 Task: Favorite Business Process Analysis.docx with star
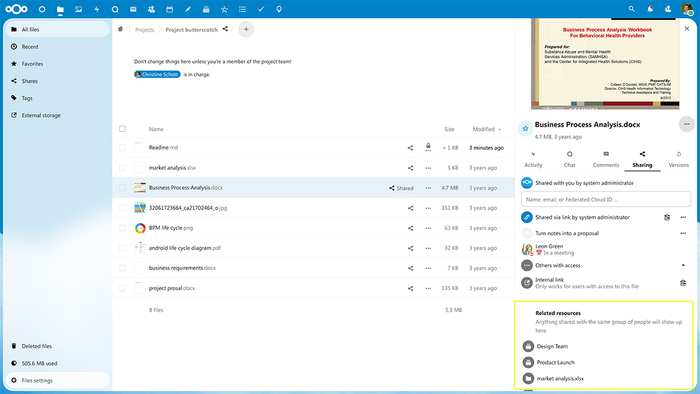[x=525, y=129]
